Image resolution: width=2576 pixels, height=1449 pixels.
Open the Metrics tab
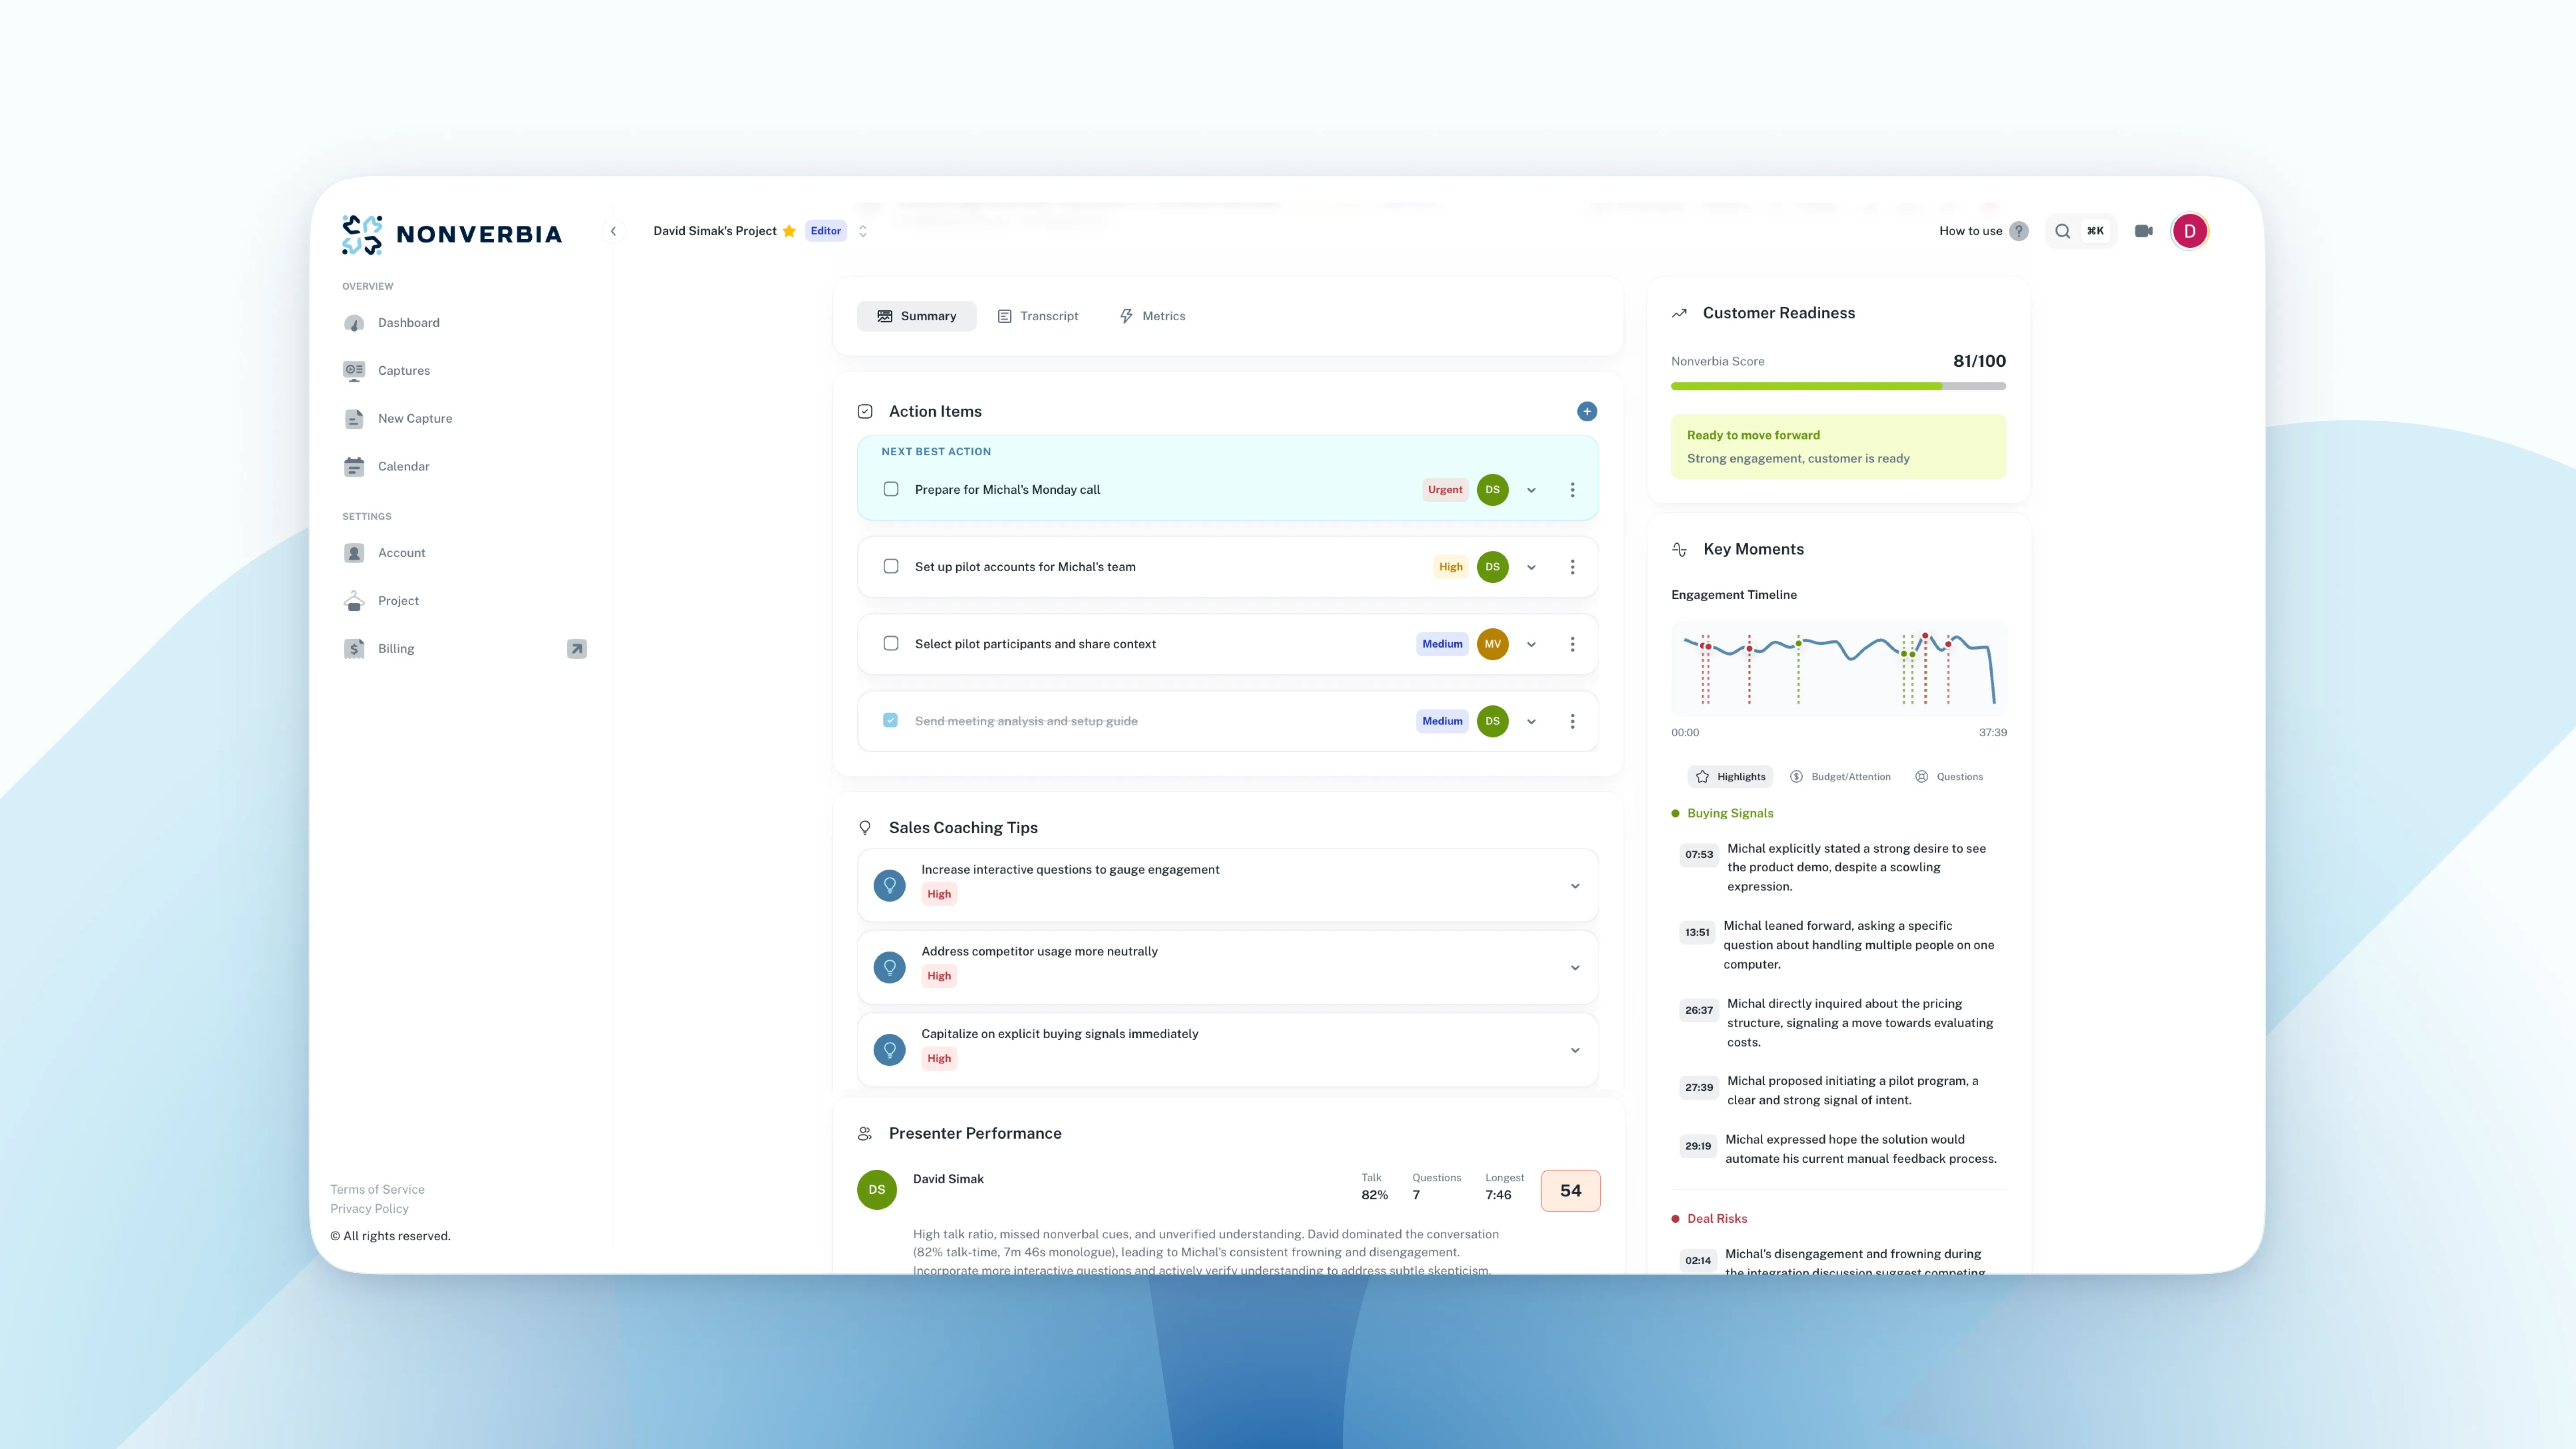(1152, 316)
